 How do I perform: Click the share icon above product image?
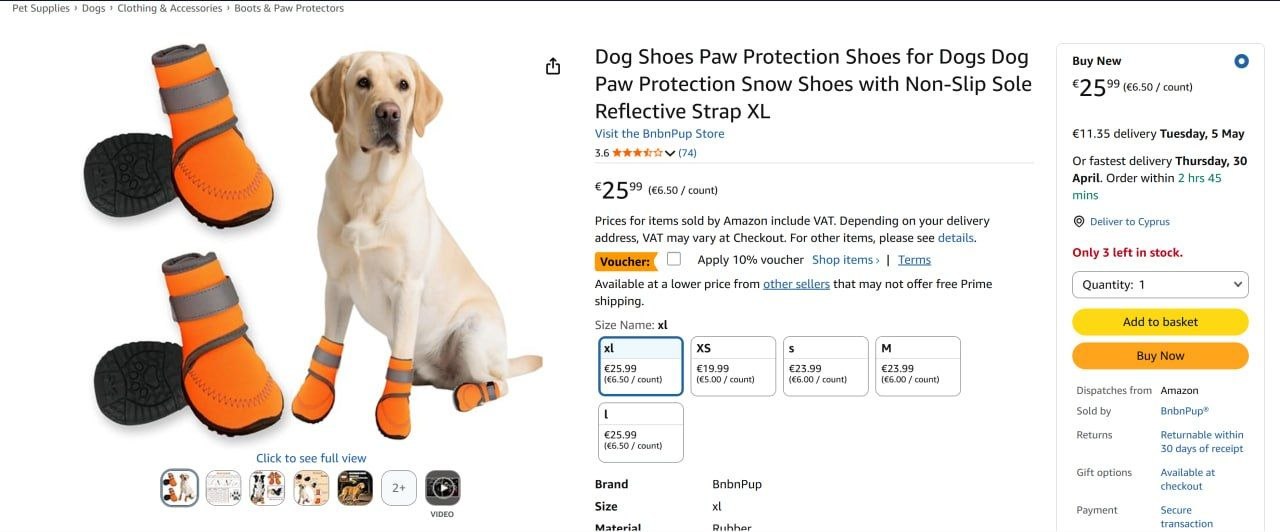[x=553, y=66]
